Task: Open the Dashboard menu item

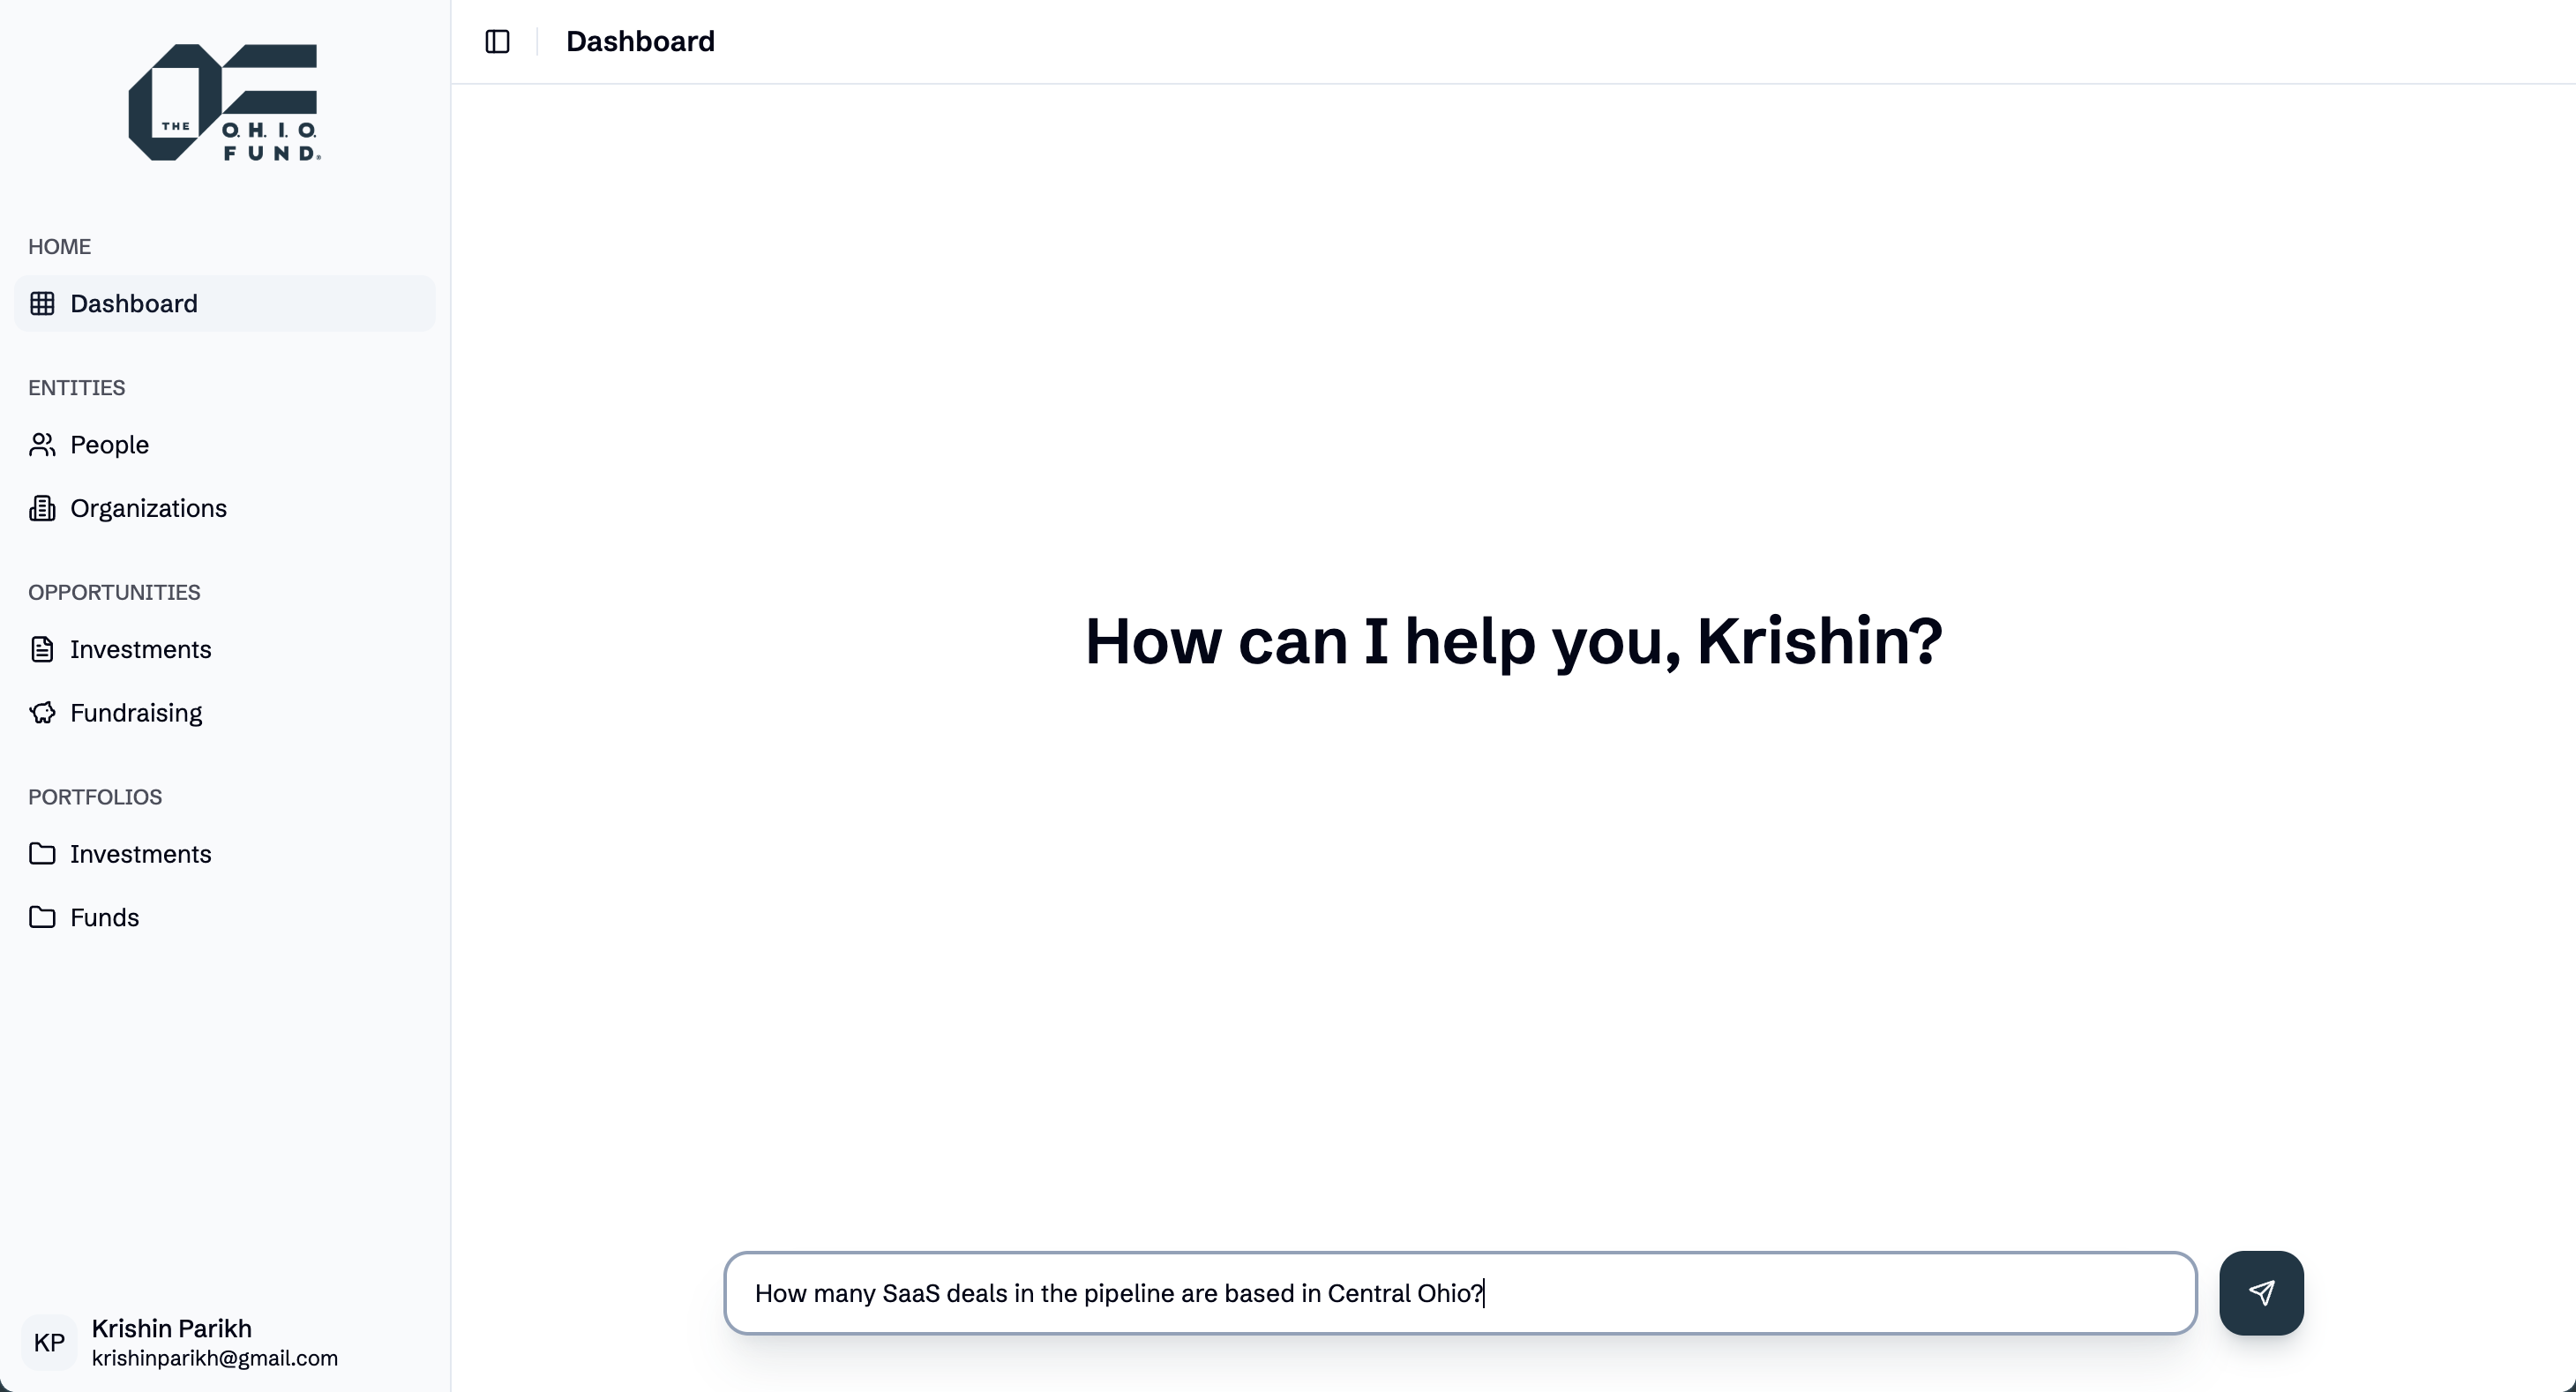Action: pos(134,303)
